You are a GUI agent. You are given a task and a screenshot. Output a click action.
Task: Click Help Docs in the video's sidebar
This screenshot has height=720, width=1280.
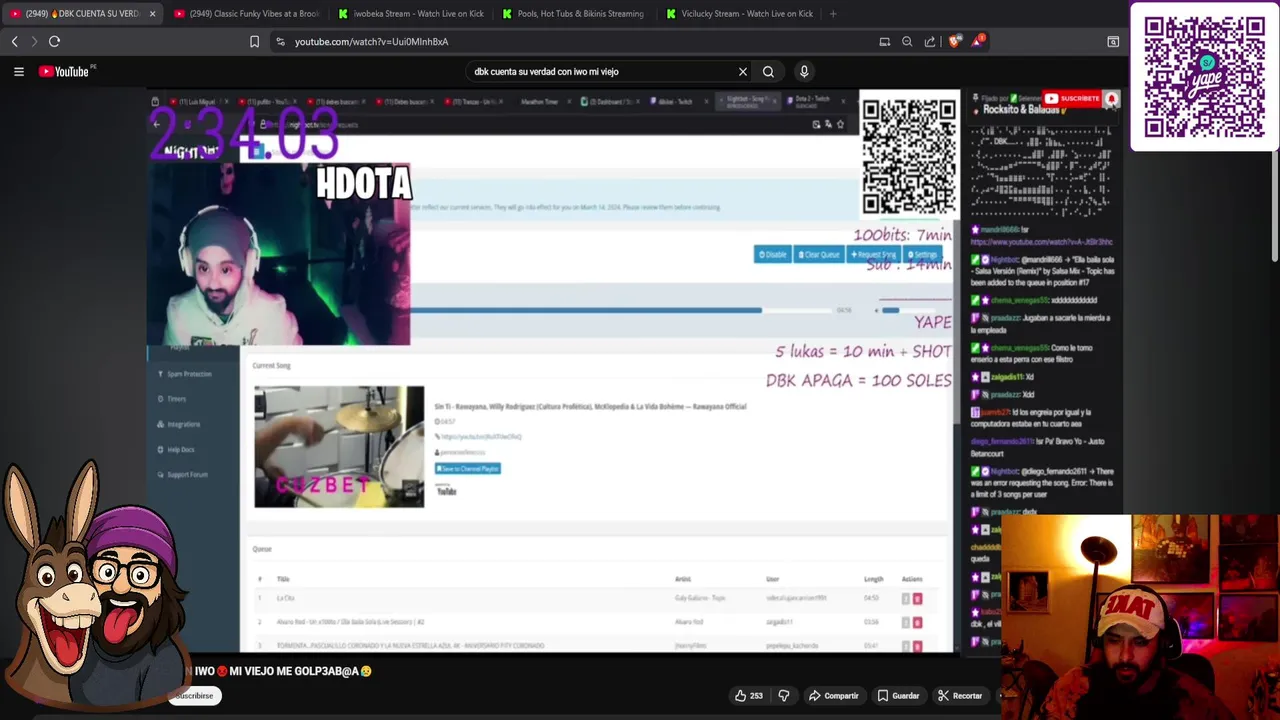(x=181, y=450)
